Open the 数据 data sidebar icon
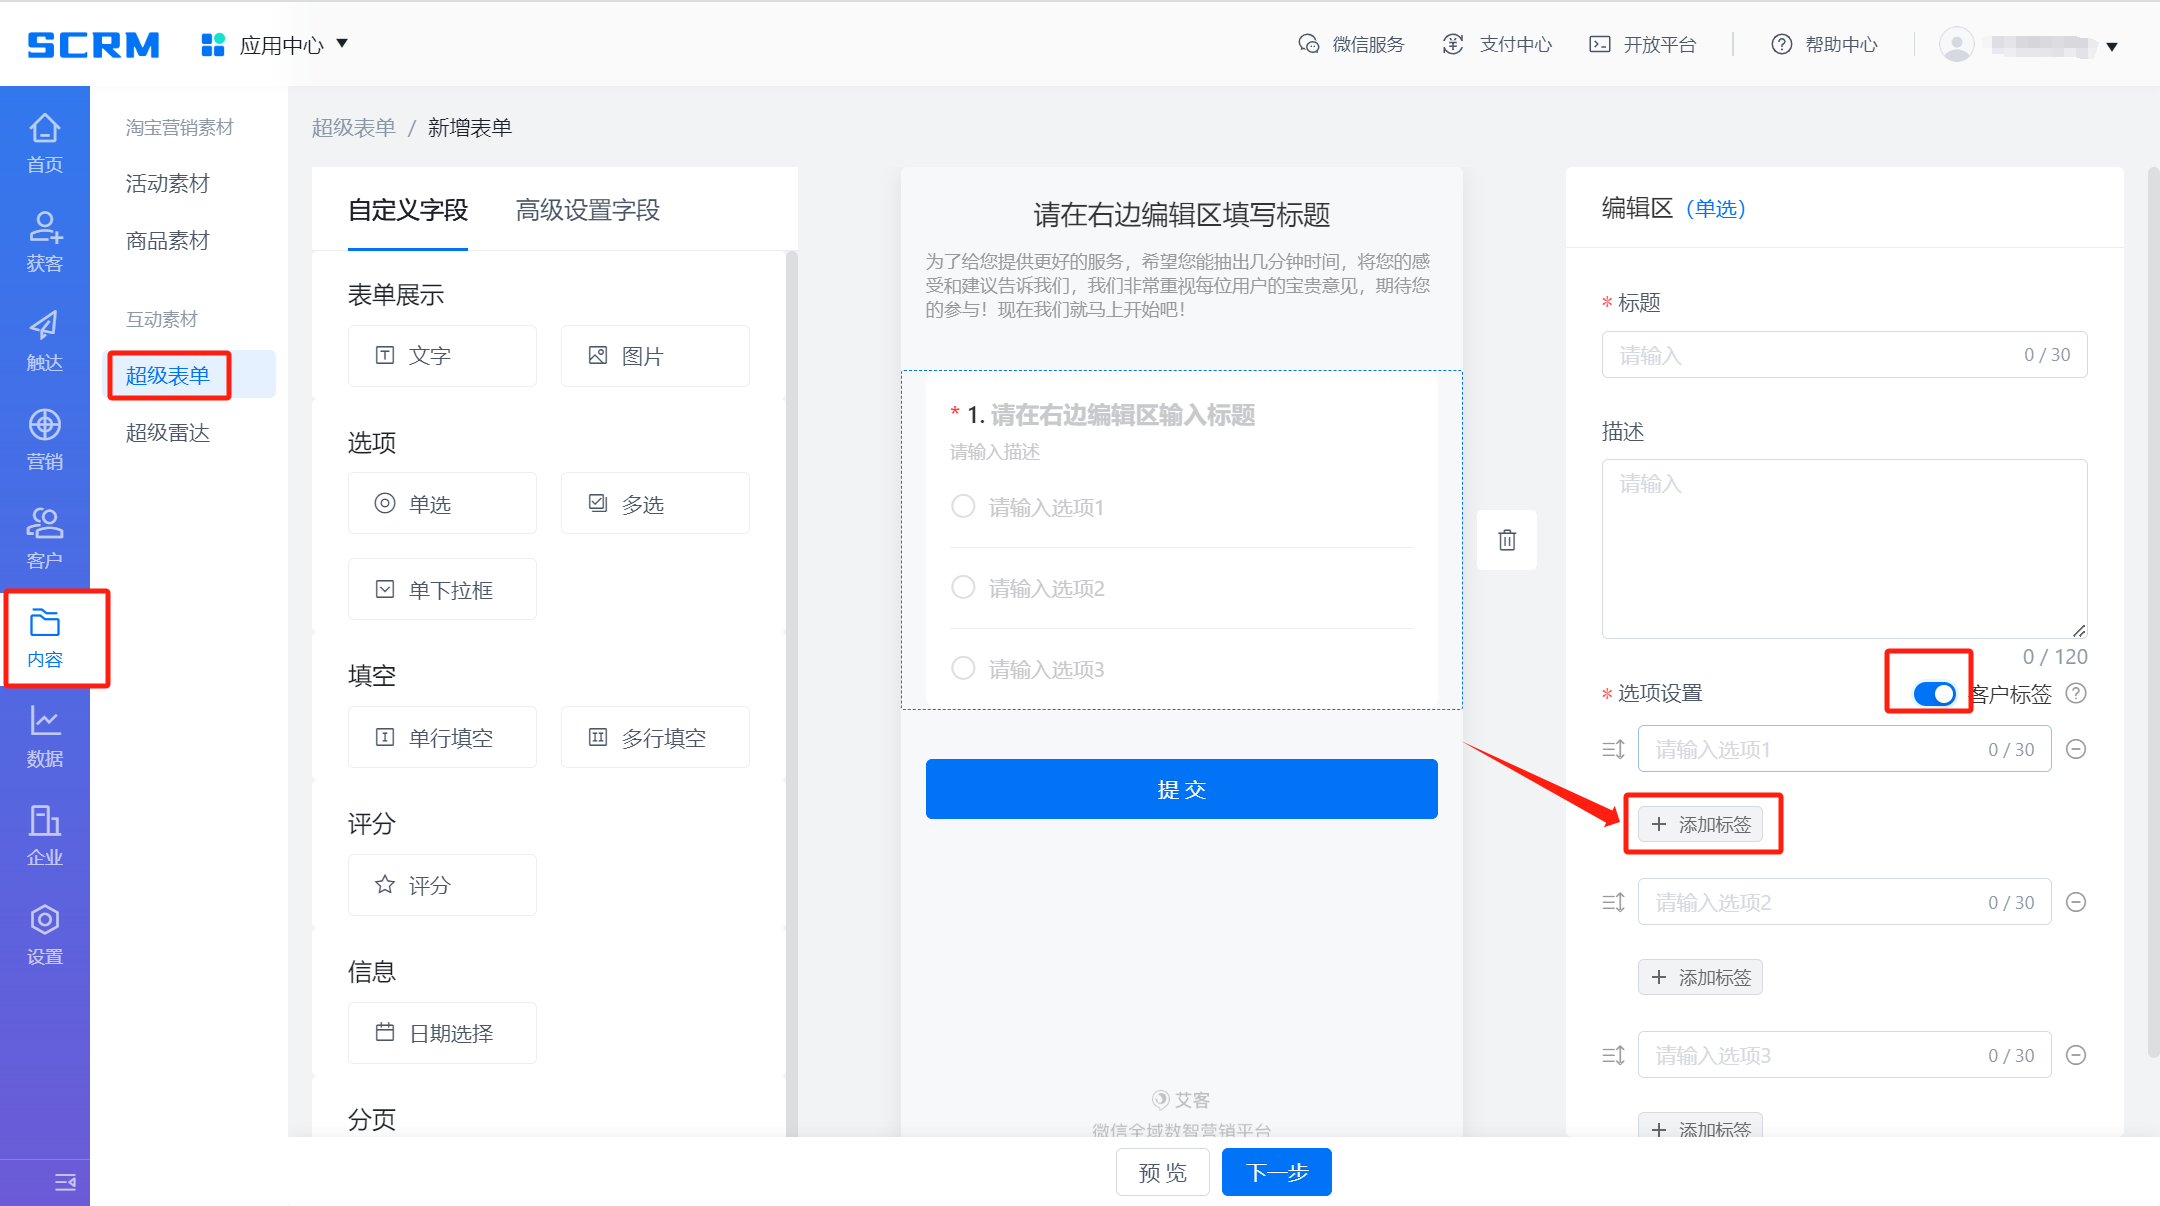Screen dimensions: 2160x1206 (44, 736)
